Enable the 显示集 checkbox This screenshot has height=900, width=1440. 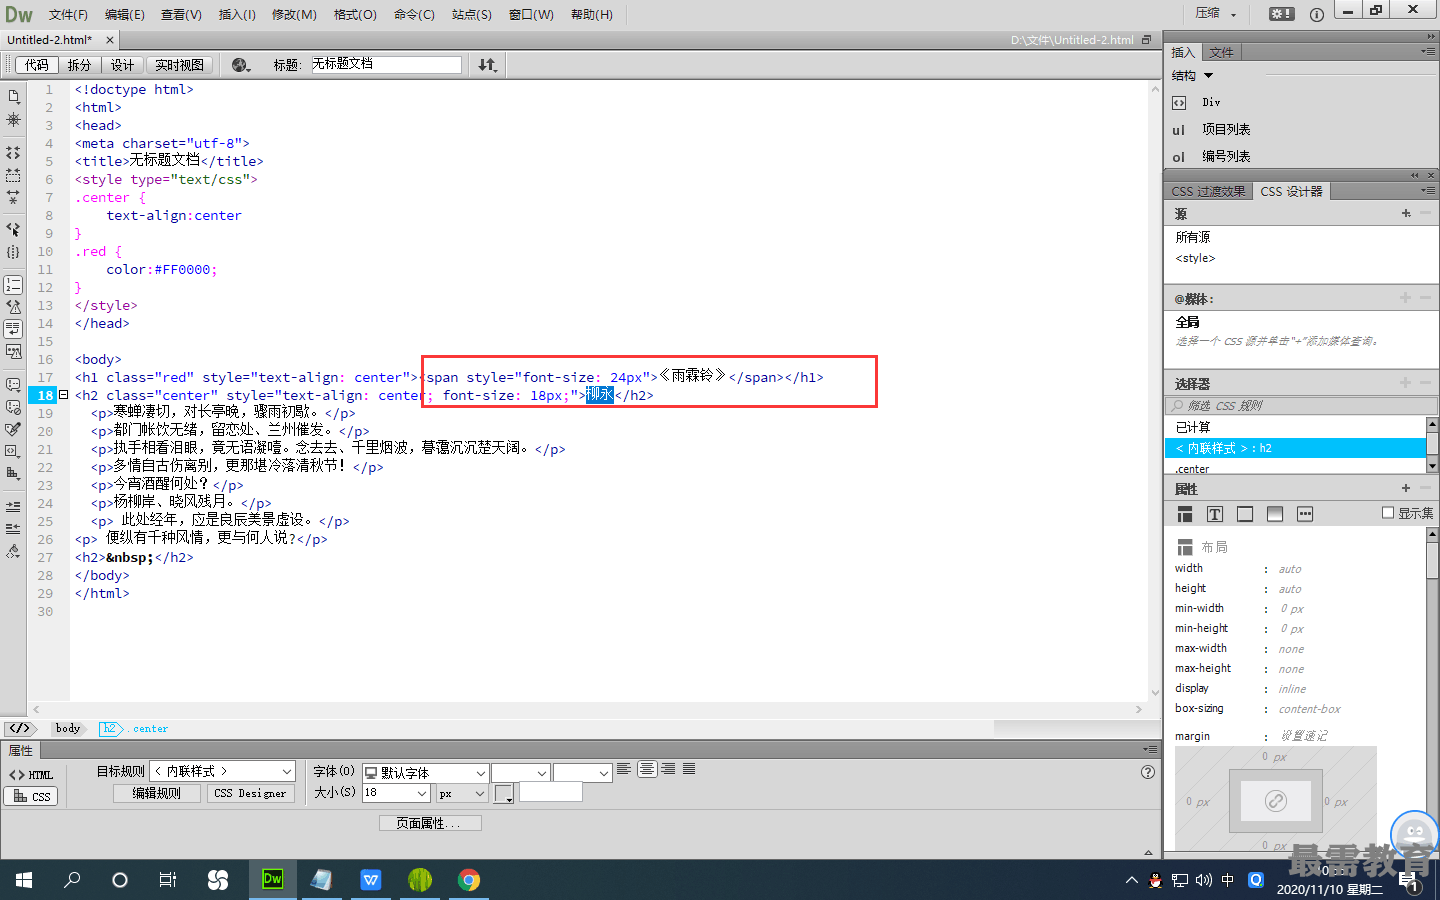pos(1388,513)
